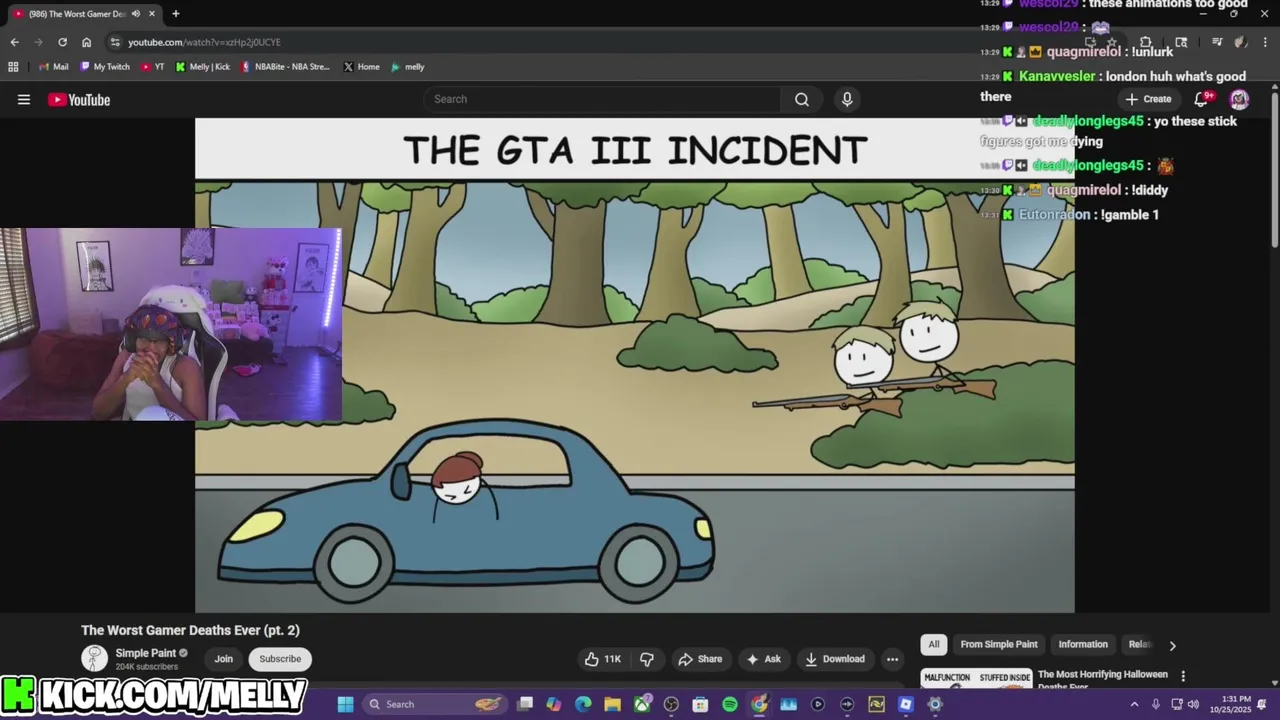This screenshot has height=720, width=1280.
Task: Open the Melly | Kick bookmark
Action: [202, 67]
